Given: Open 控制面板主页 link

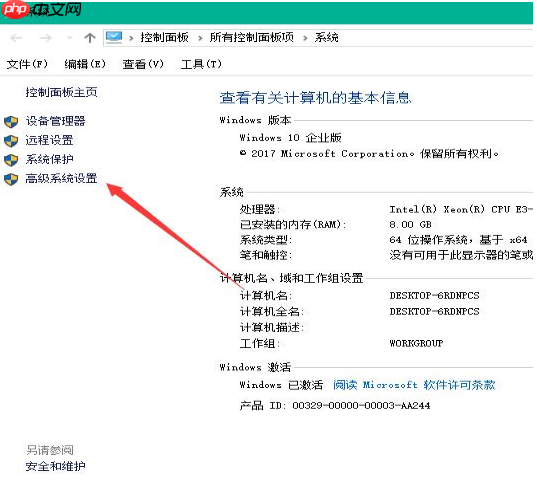Looking at the screenshot, I should click(61, 92).
